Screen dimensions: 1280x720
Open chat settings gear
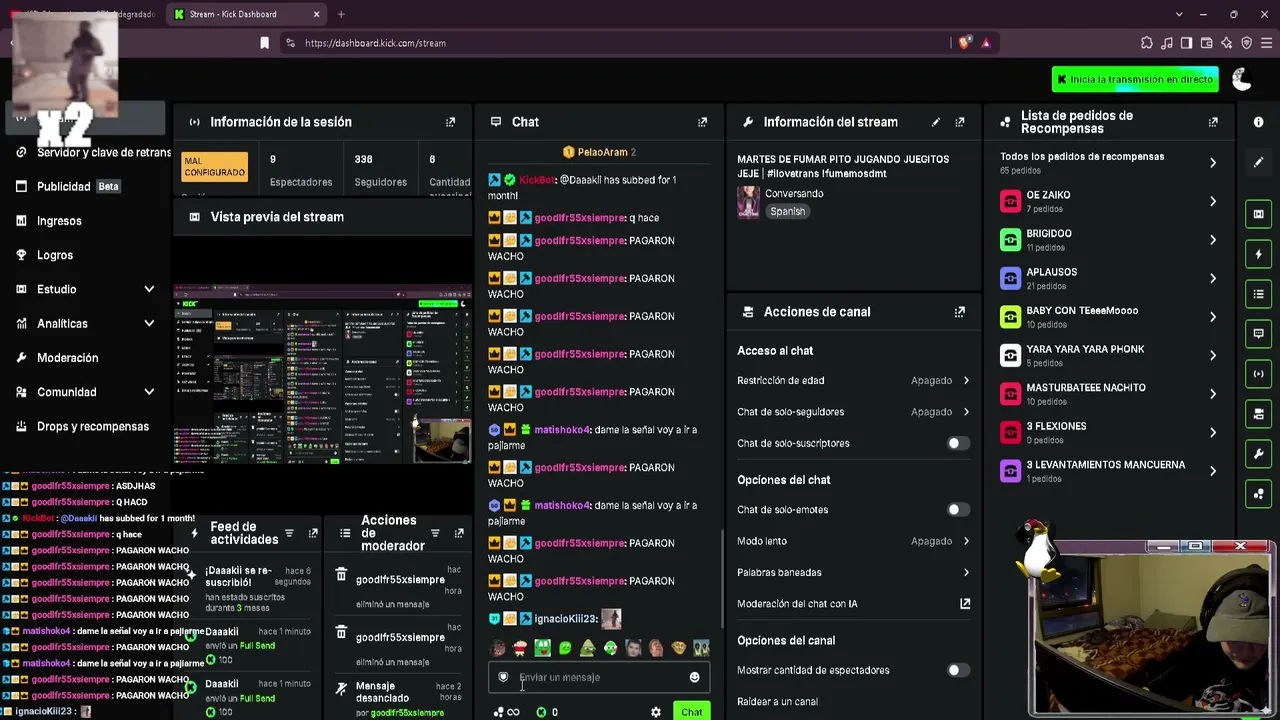coord(656,712)
